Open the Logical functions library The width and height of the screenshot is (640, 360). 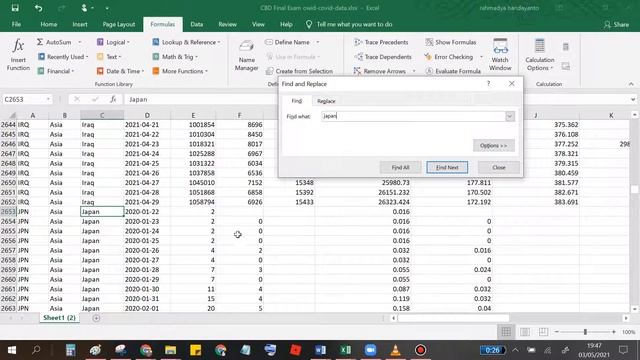113,42
